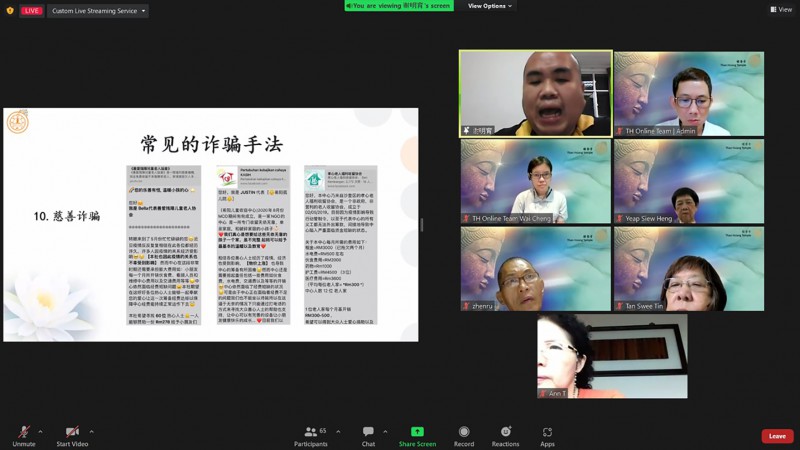The image size is (800, 450).
Task: Open the Chat panel
Action: (368, 435)
